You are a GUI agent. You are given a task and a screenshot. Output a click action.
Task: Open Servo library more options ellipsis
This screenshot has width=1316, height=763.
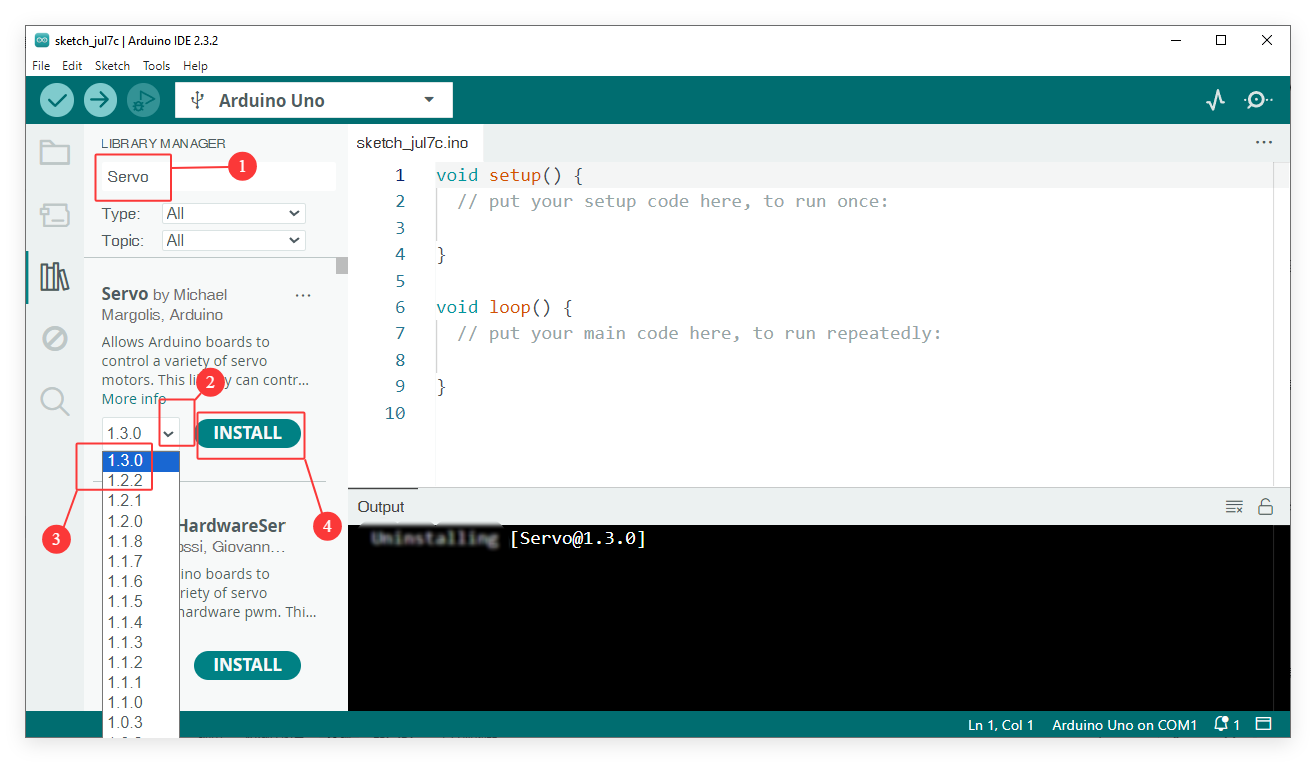pyautogui.click(x=303, y=295)
